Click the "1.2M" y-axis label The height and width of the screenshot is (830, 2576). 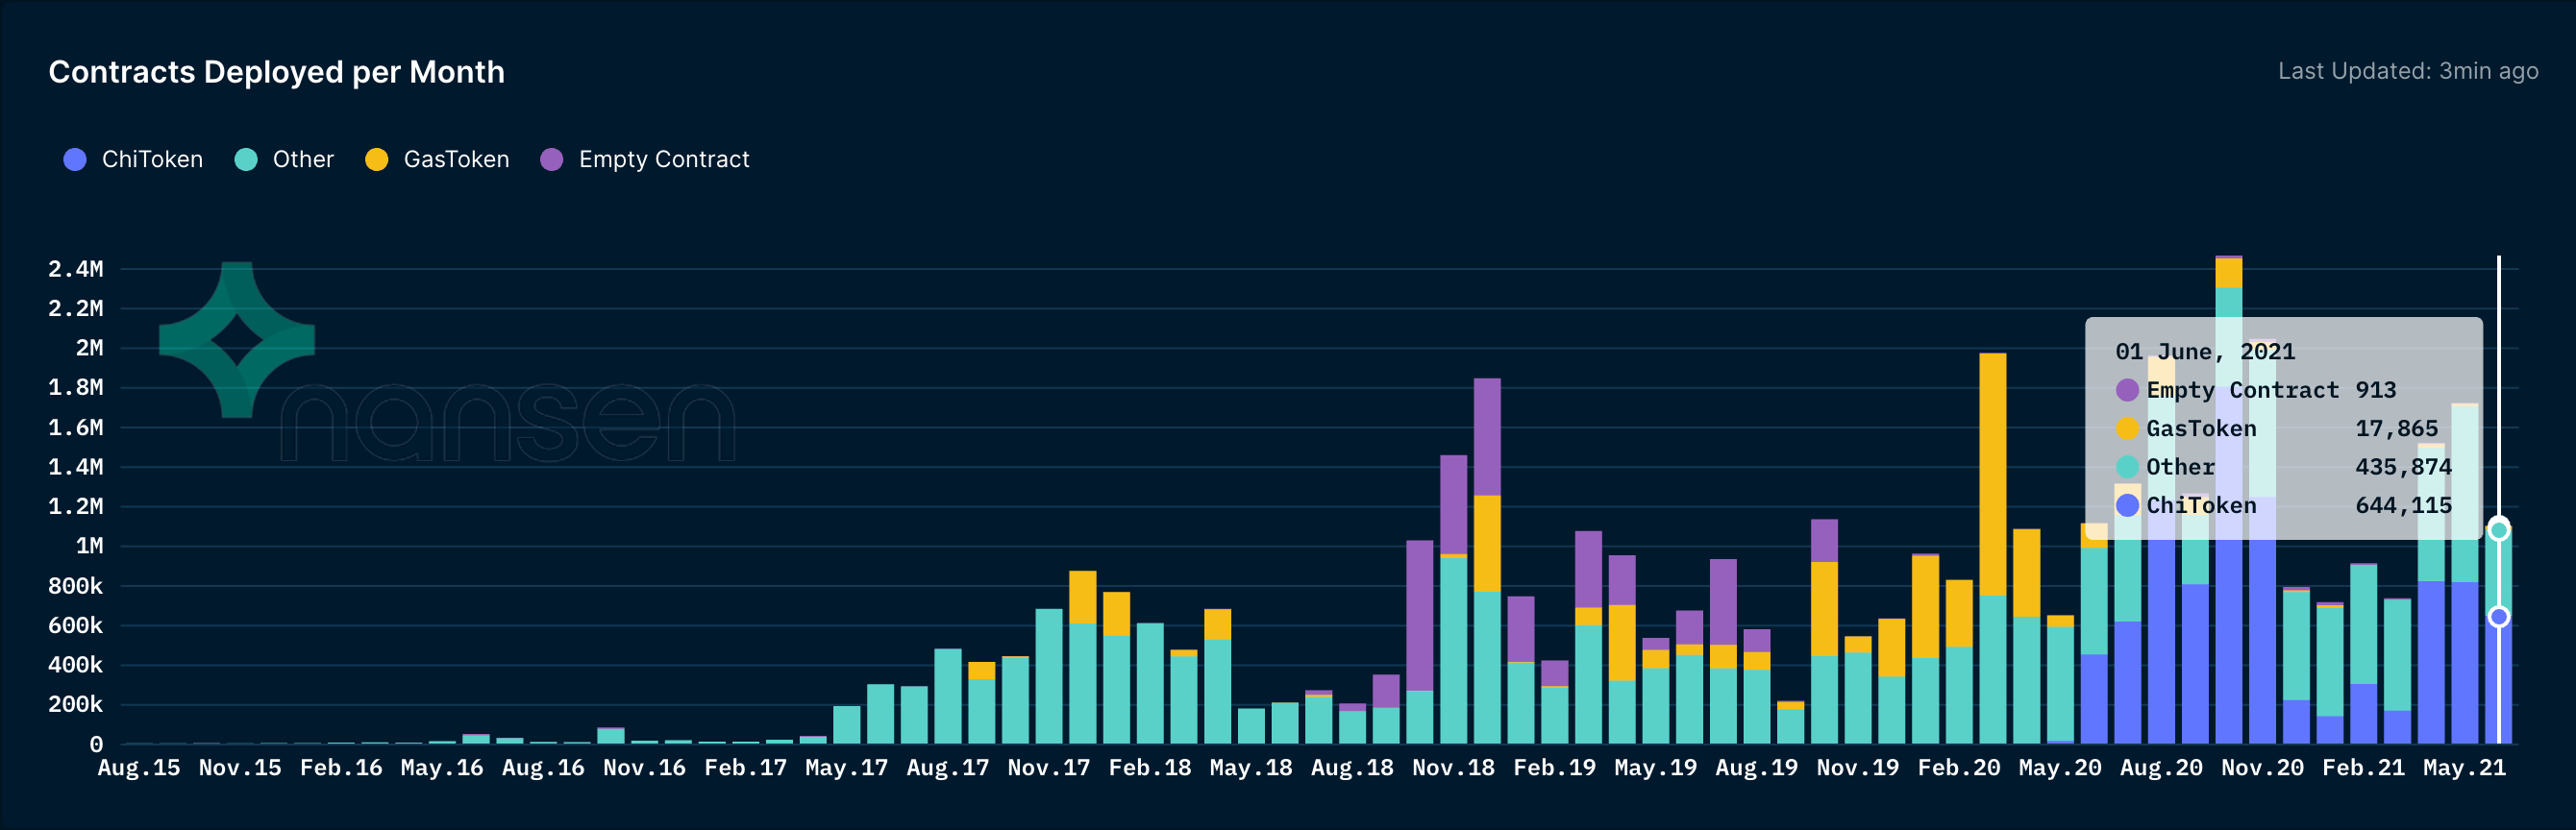[76, 506]
